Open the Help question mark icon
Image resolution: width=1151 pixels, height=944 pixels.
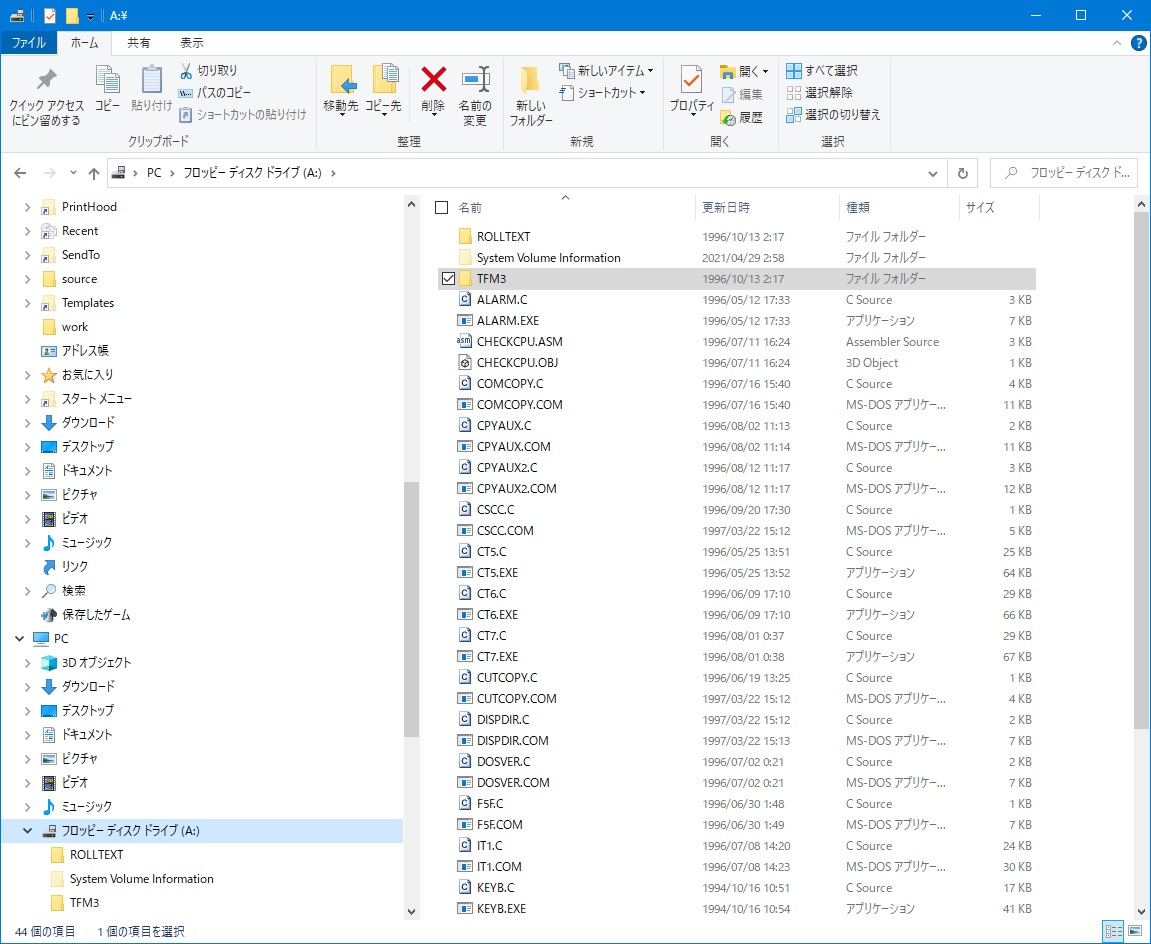pos(1138,43)
